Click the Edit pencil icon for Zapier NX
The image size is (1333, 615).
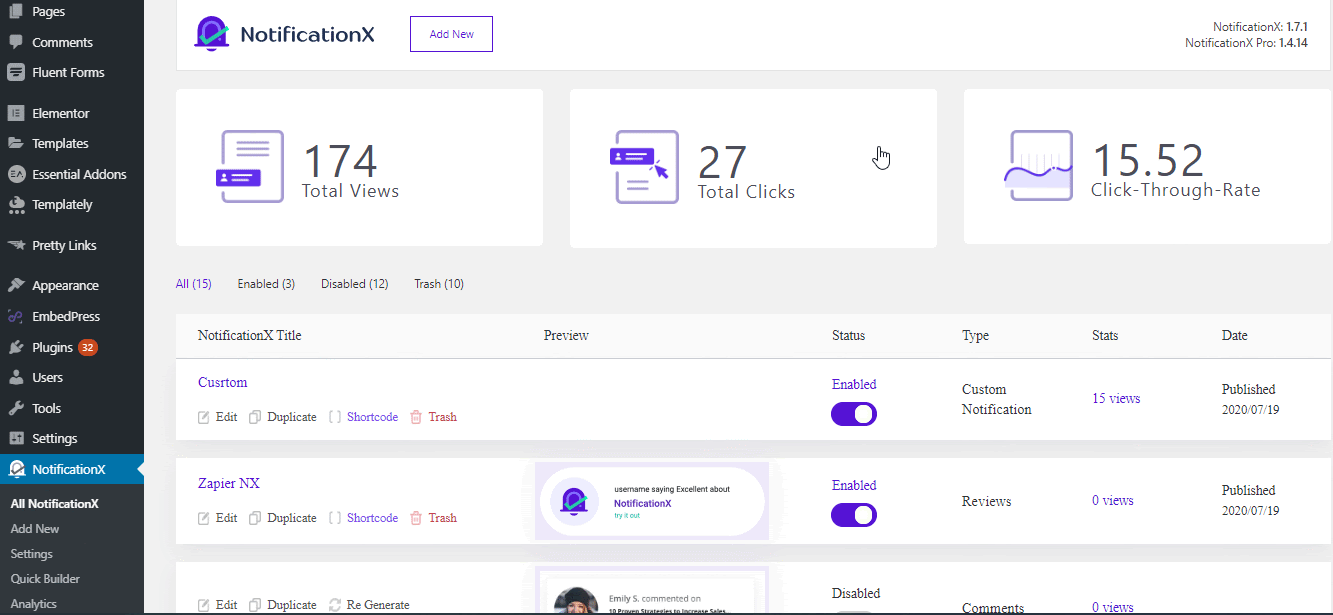tap(204, 518)
